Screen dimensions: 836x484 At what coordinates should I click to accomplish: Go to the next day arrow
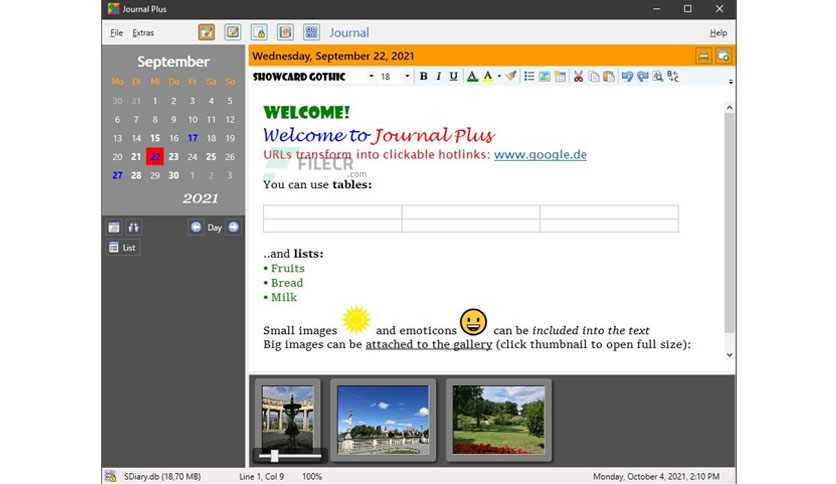(233, 227)
